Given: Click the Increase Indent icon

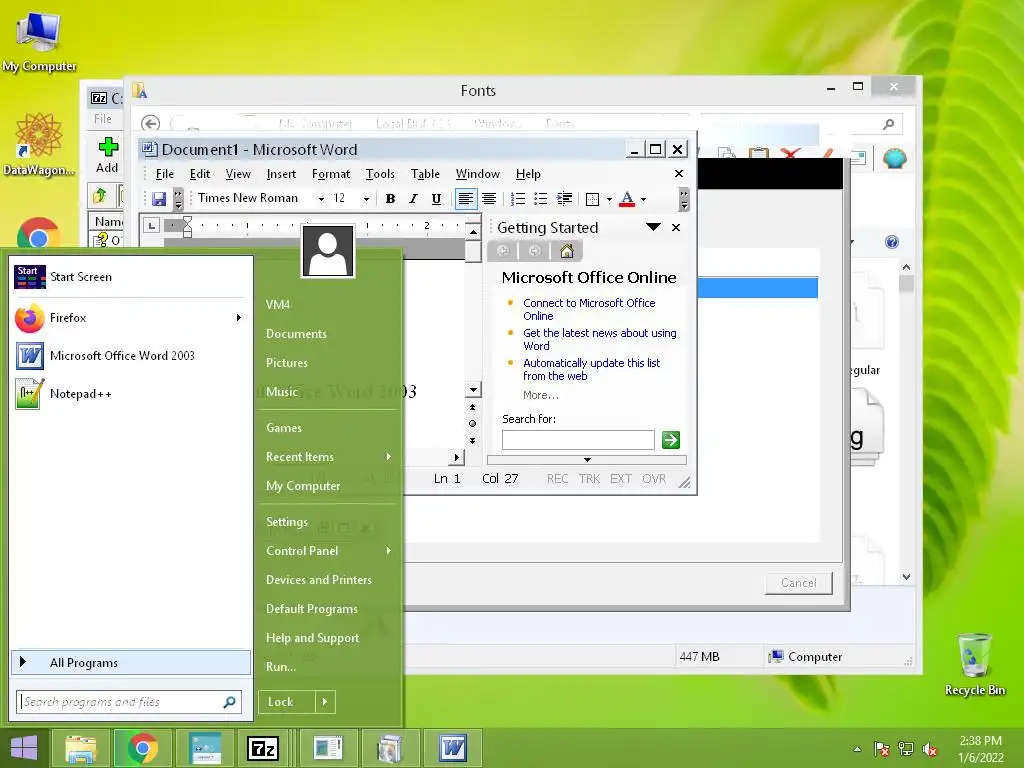Looking at the screenshot, I should tap(564, 199).
